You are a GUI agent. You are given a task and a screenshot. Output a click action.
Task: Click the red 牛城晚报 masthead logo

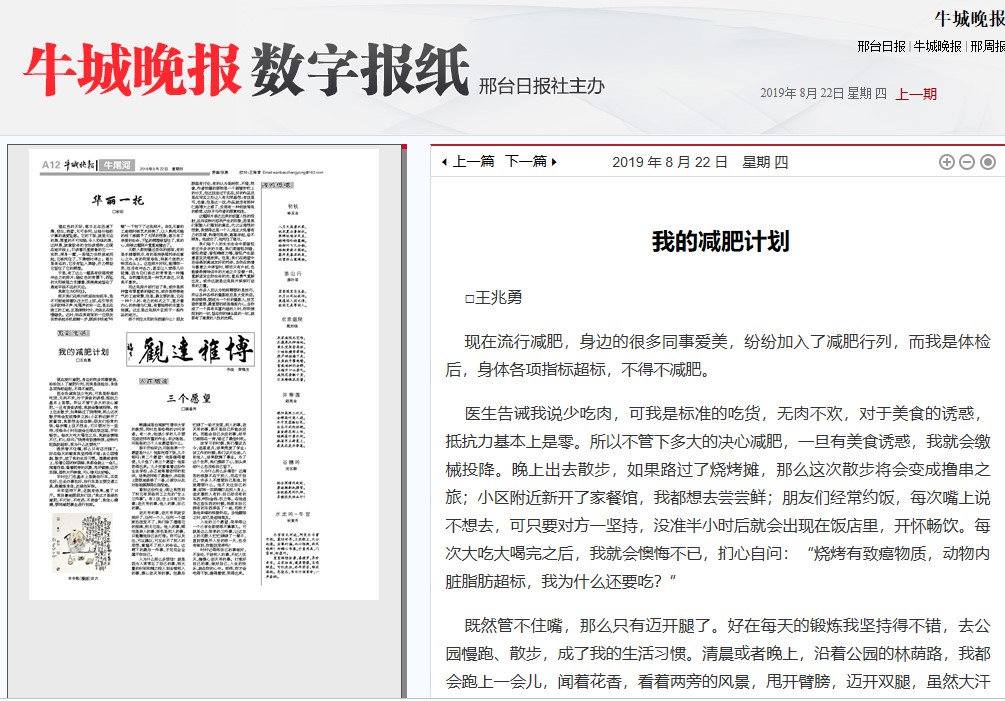pyautogui.click(x=132, y=70)
